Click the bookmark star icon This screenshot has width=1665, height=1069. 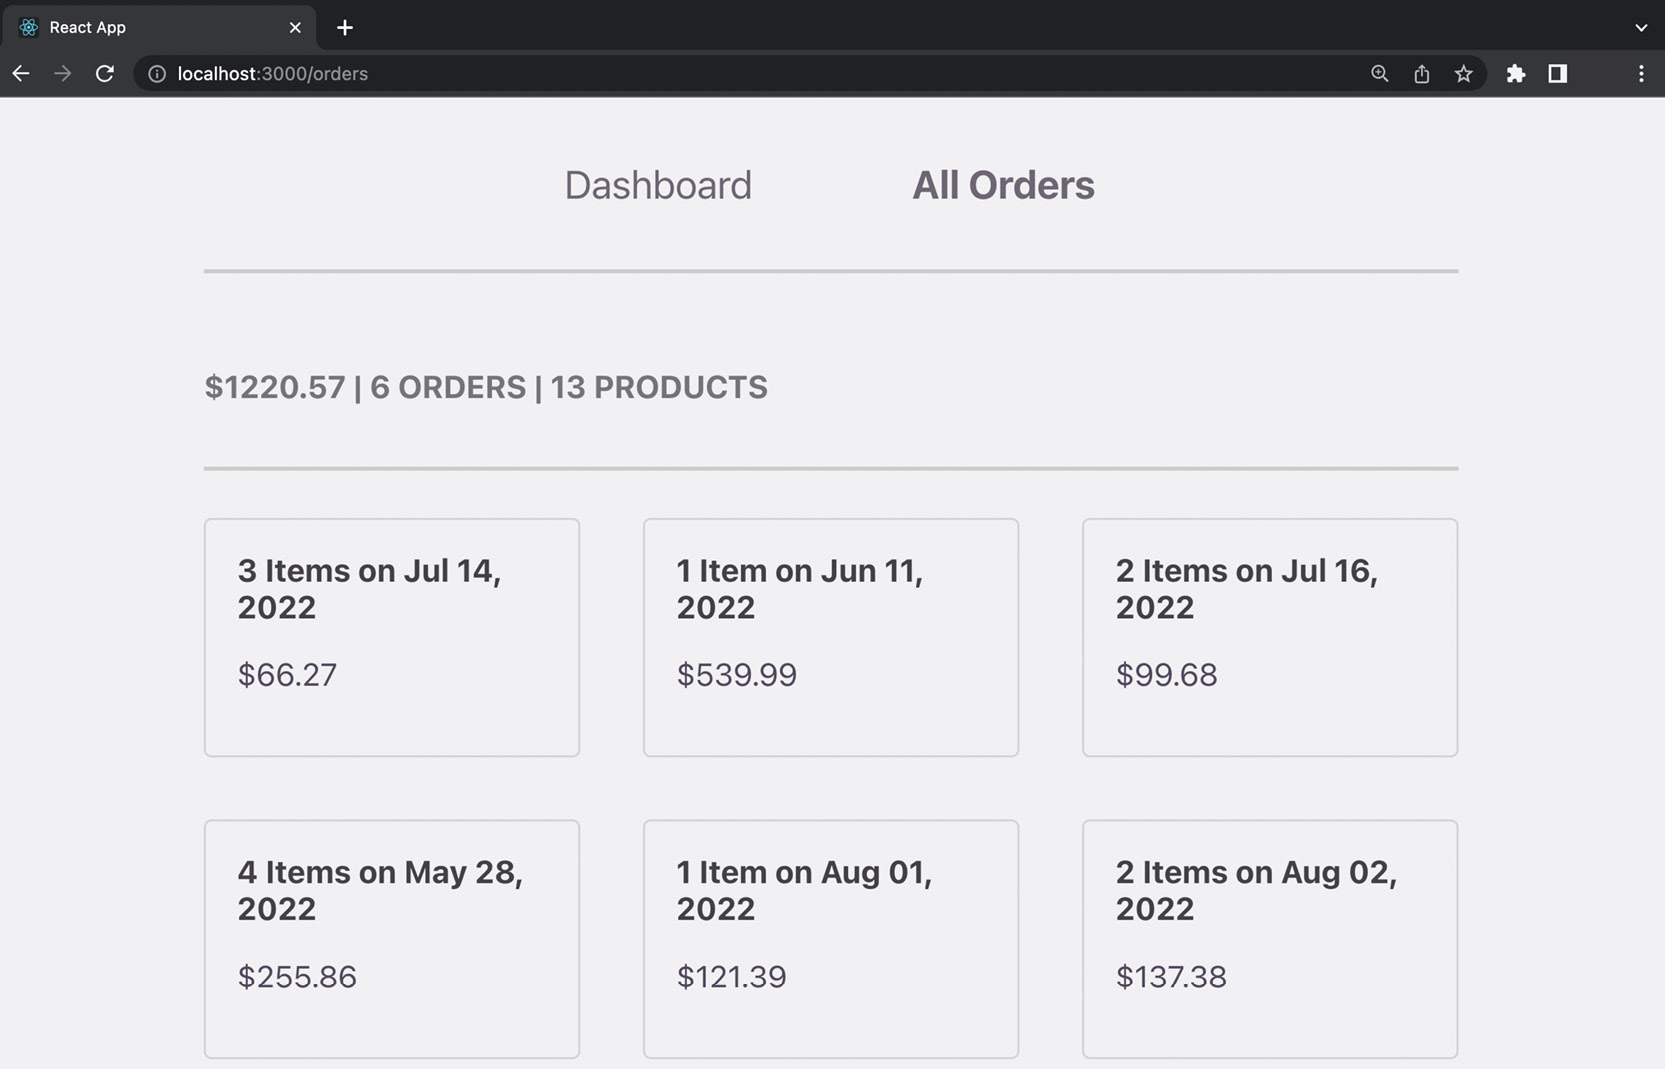pyautogui.click(x=1464, y=73)
